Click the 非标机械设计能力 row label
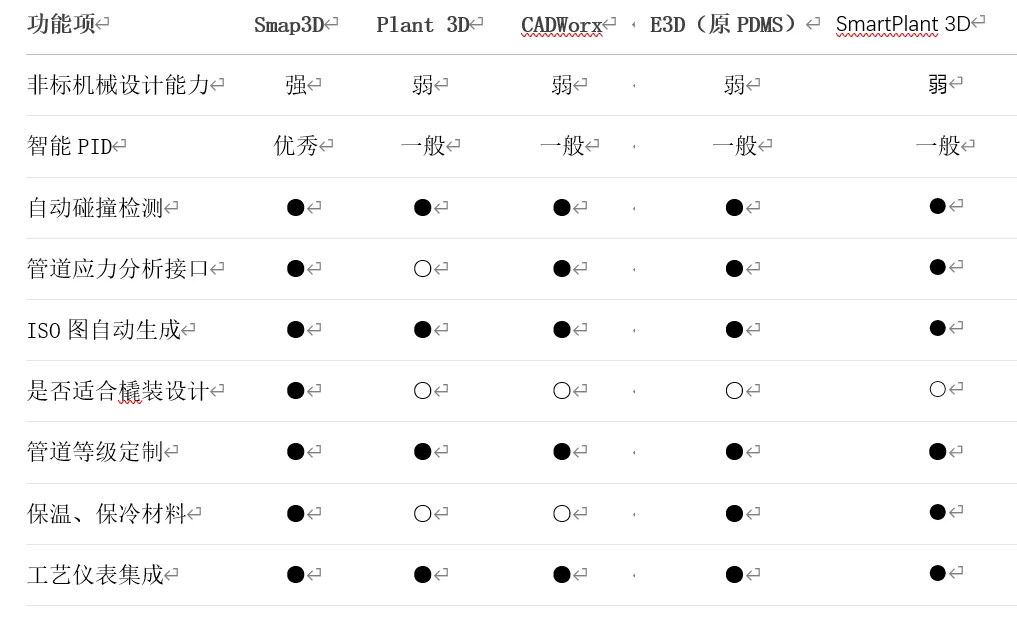This screenshot has height=624, width=1017. [x=118, y=86]
